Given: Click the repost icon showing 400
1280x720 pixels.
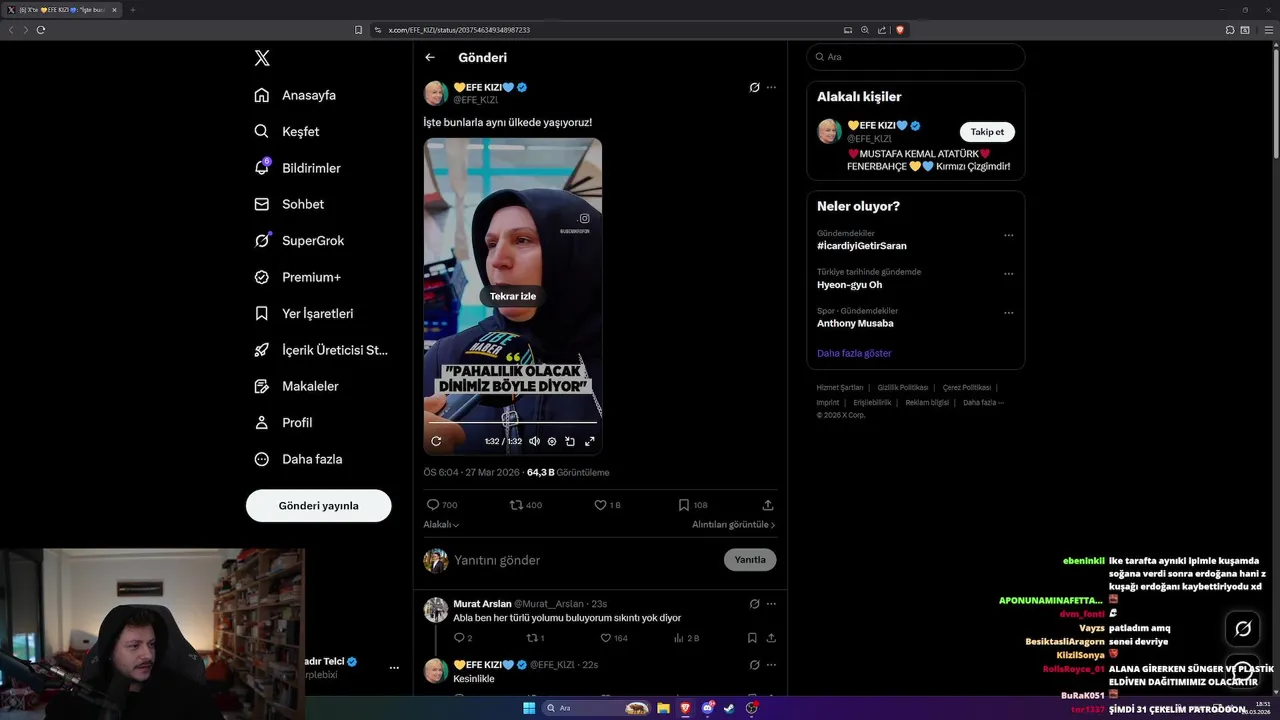Looking at the screenshot, I should 526,505.
